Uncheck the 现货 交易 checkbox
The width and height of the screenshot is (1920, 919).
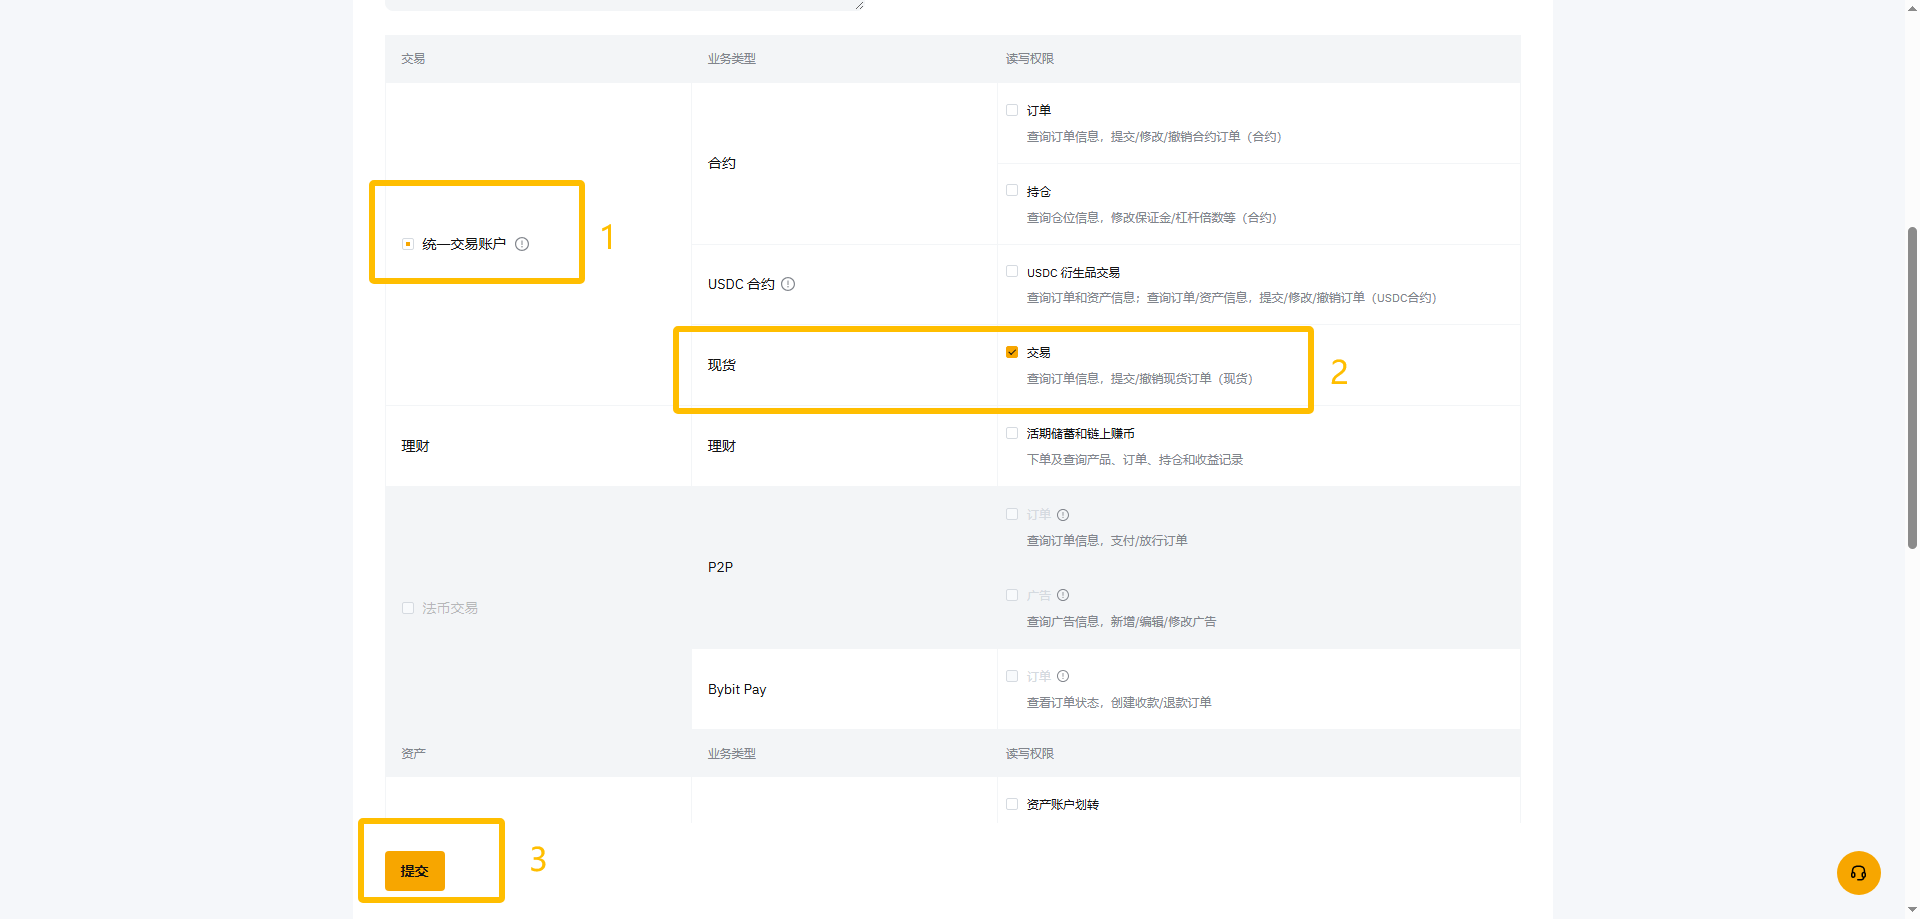(x=1012, y=352)
